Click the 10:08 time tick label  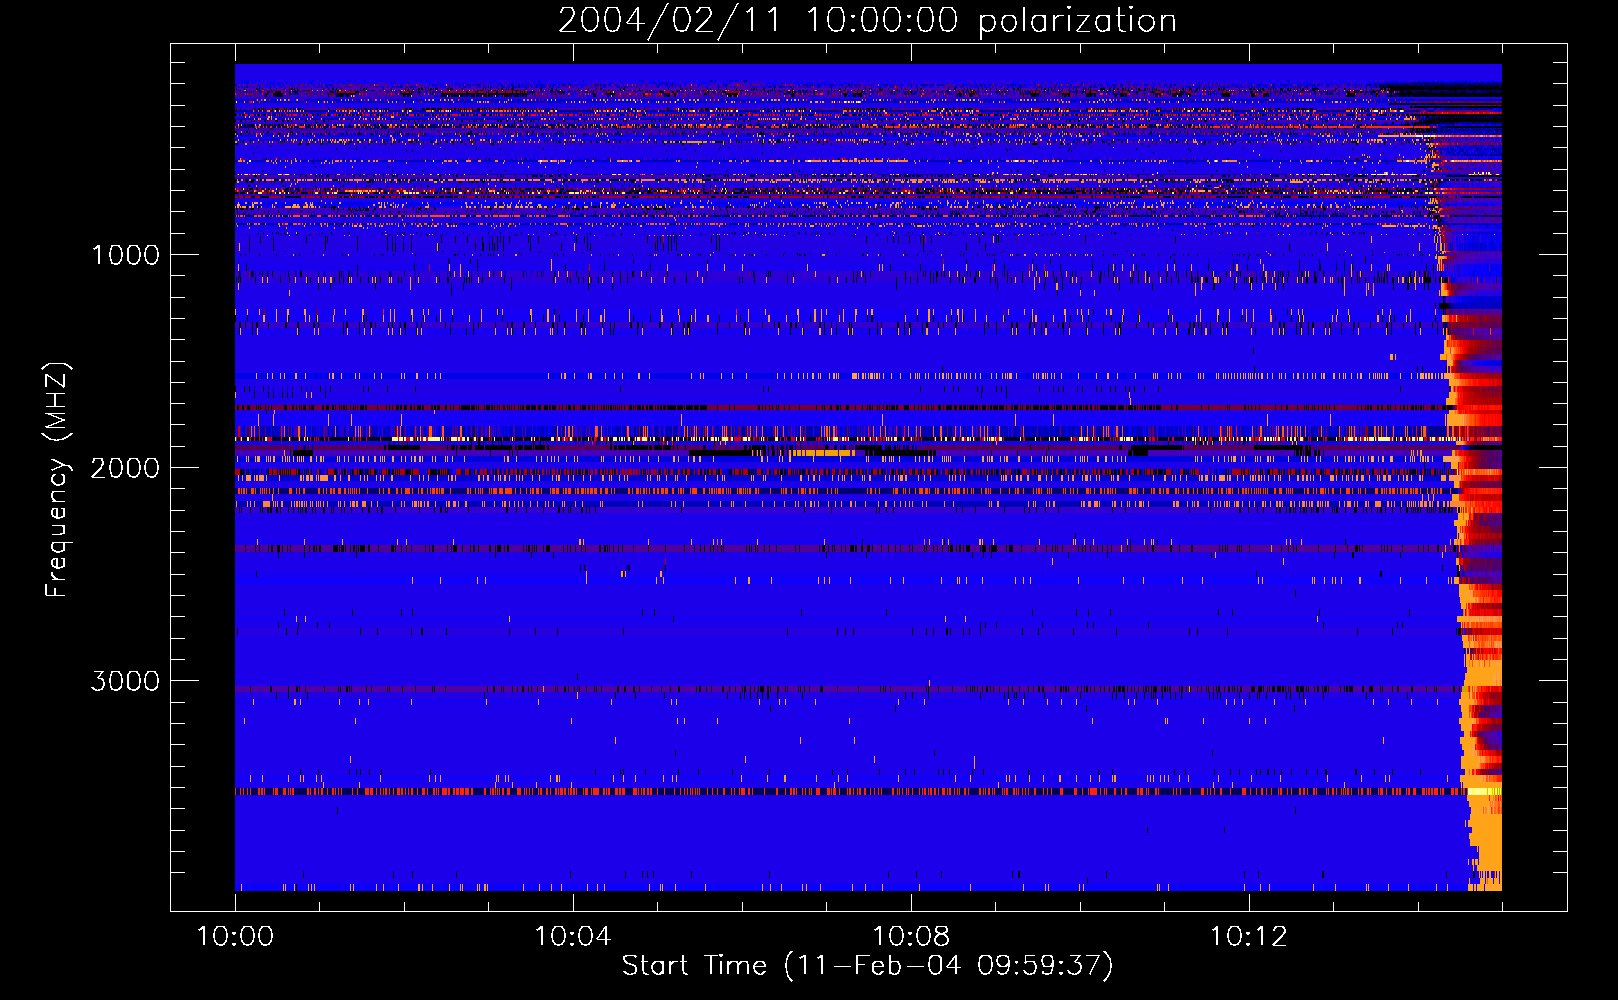click(910, 937)
